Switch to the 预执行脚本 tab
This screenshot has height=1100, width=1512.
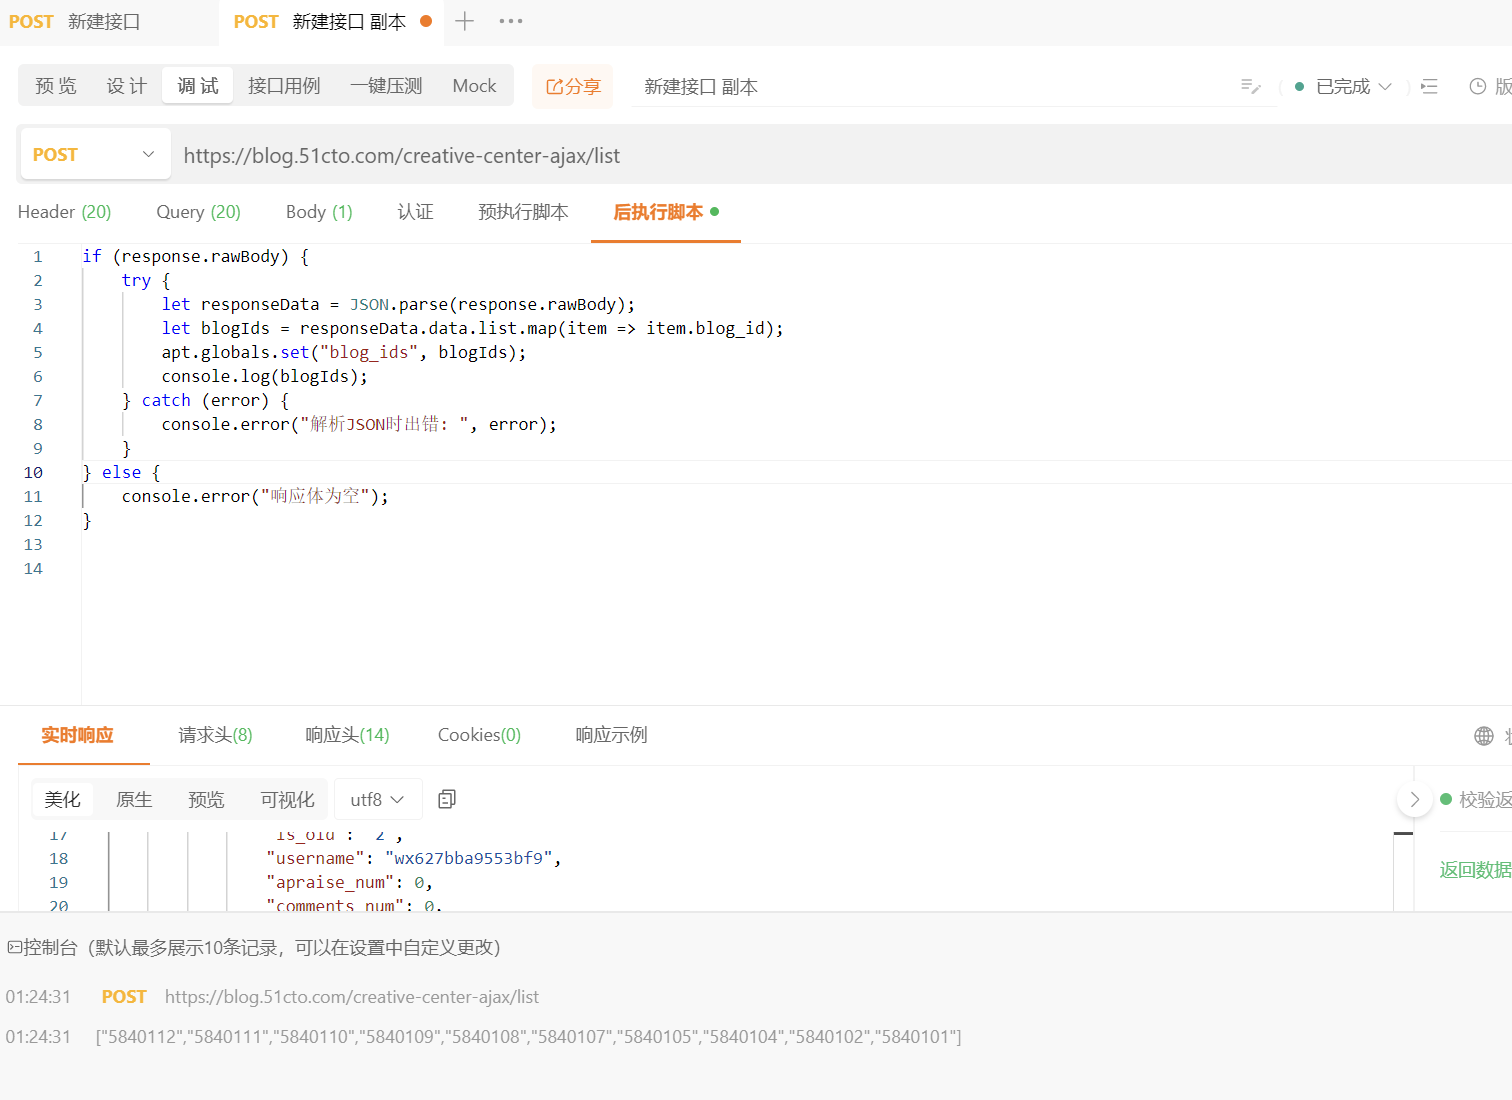(x=522, y=212)
